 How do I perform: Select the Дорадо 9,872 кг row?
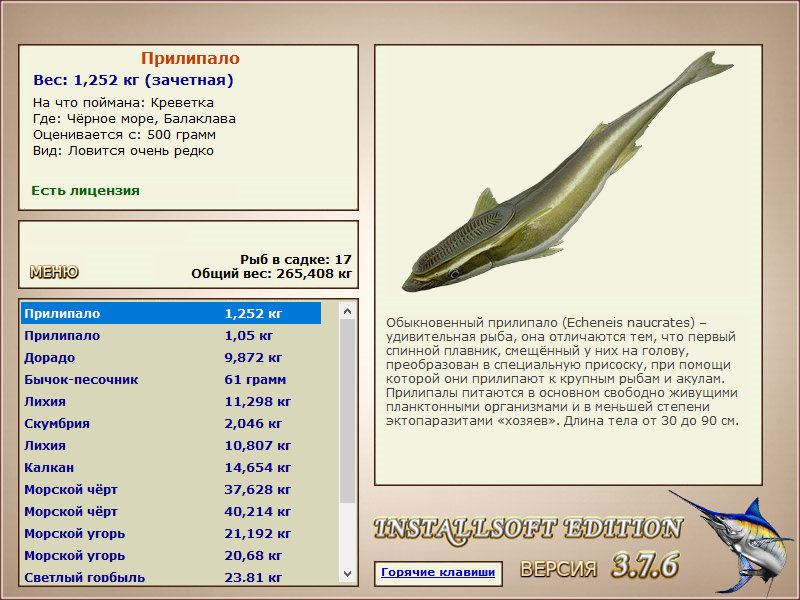tap(171, 357)
